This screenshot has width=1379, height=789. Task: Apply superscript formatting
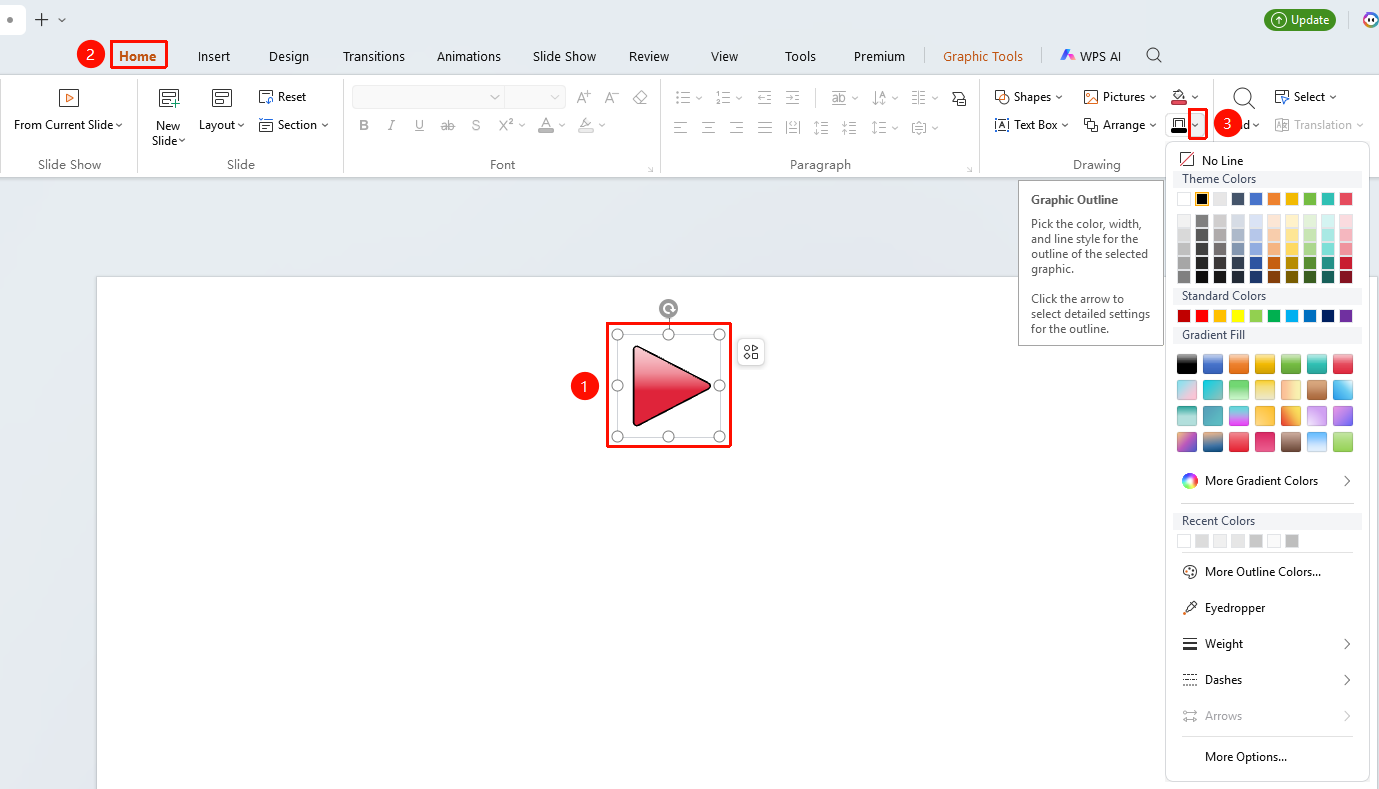505,125
